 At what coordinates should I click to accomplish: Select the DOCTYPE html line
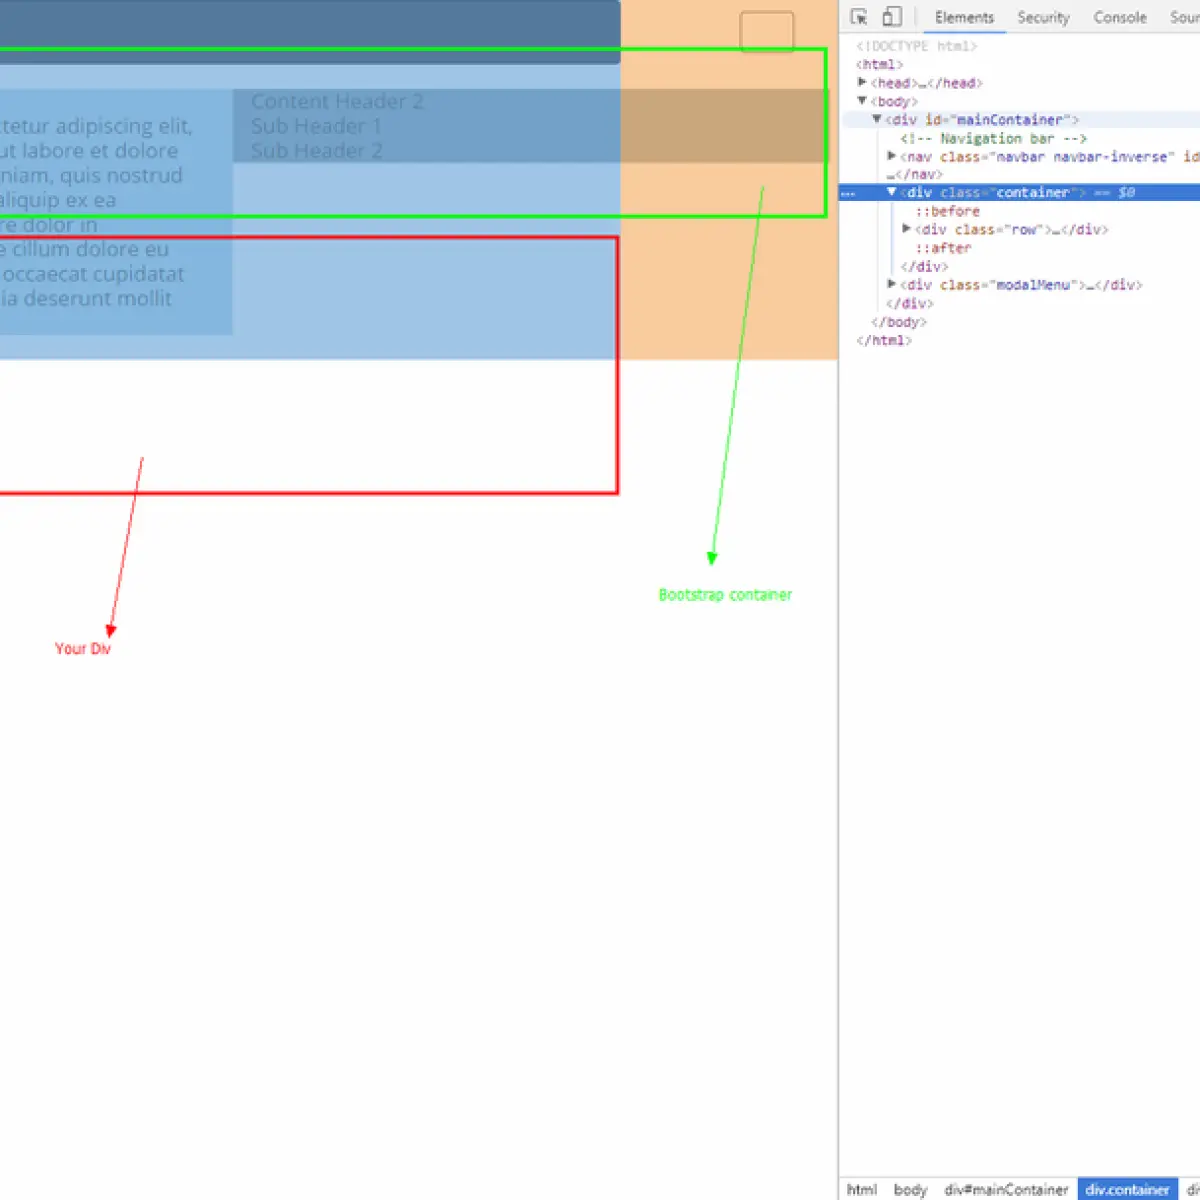(x=916, y=46)
